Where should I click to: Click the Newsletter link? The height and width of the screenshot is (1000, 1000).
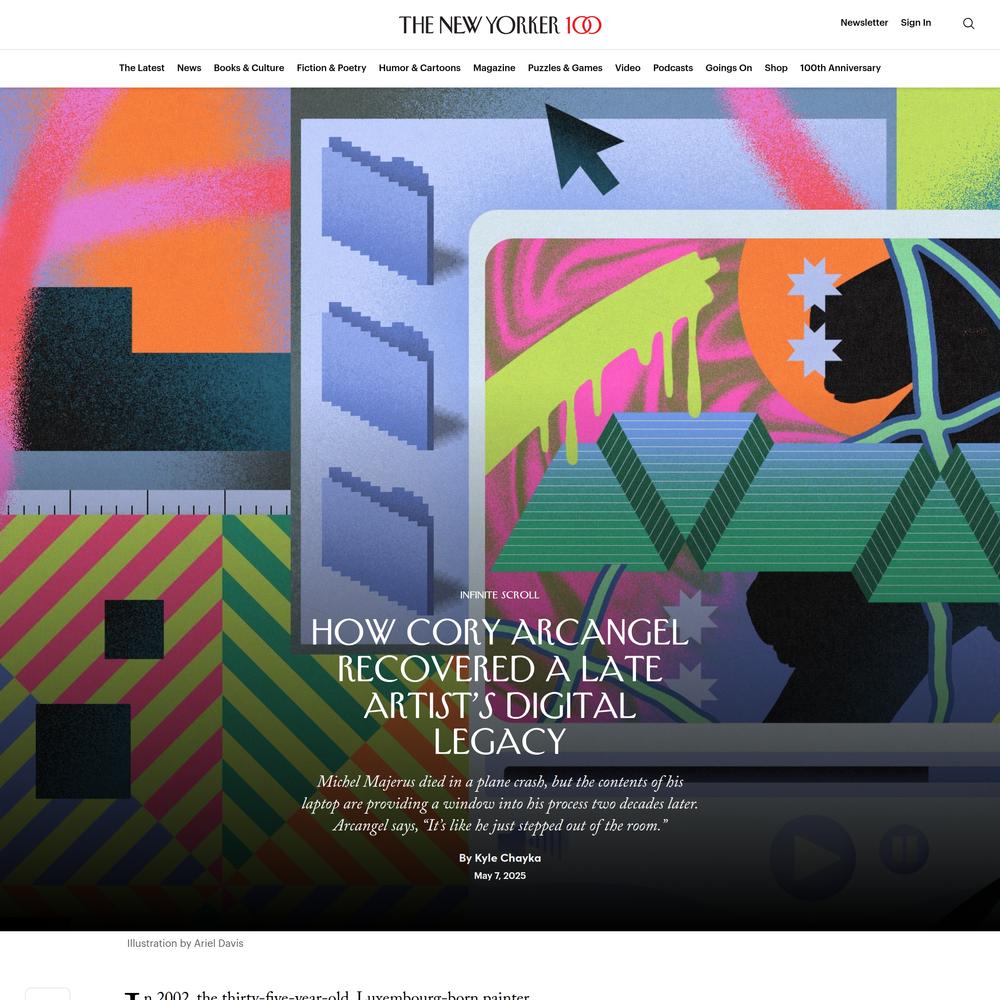tap(864, 22)
